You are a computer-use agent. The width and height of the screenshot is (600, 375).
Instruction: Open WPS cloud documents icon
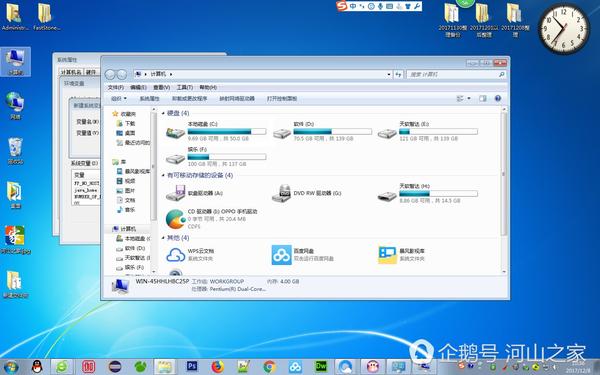point(176,255)
